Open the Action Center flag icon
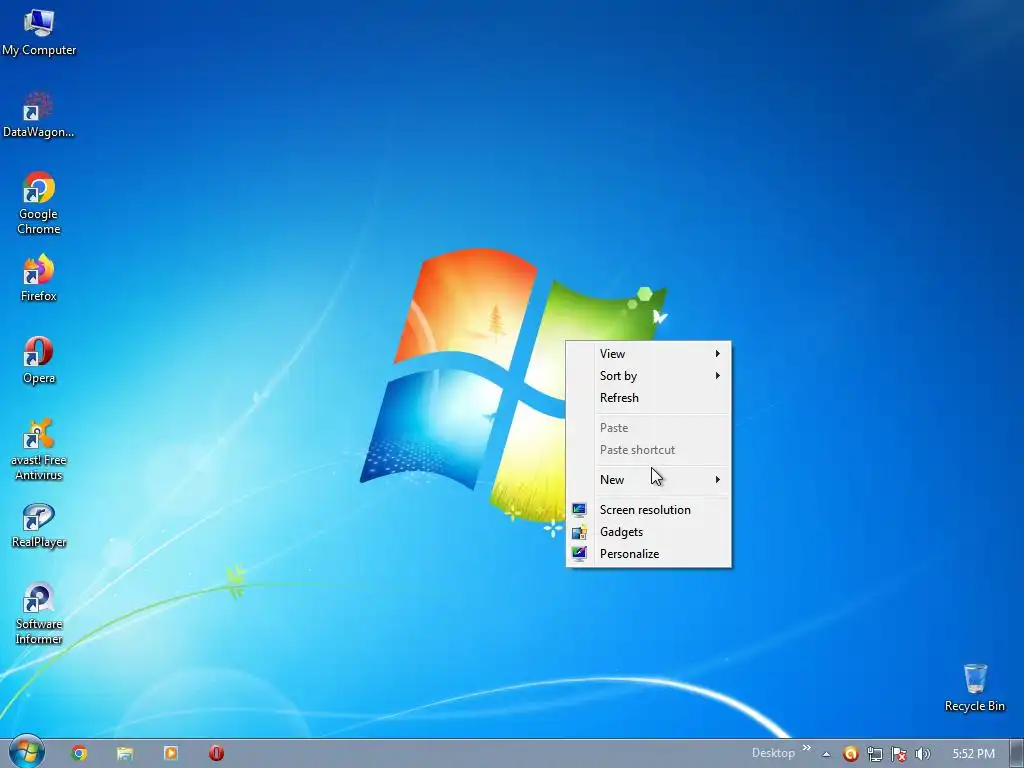Image resolution: width=1024 pixels, height=768 pixels. click(x=899, y=754)
